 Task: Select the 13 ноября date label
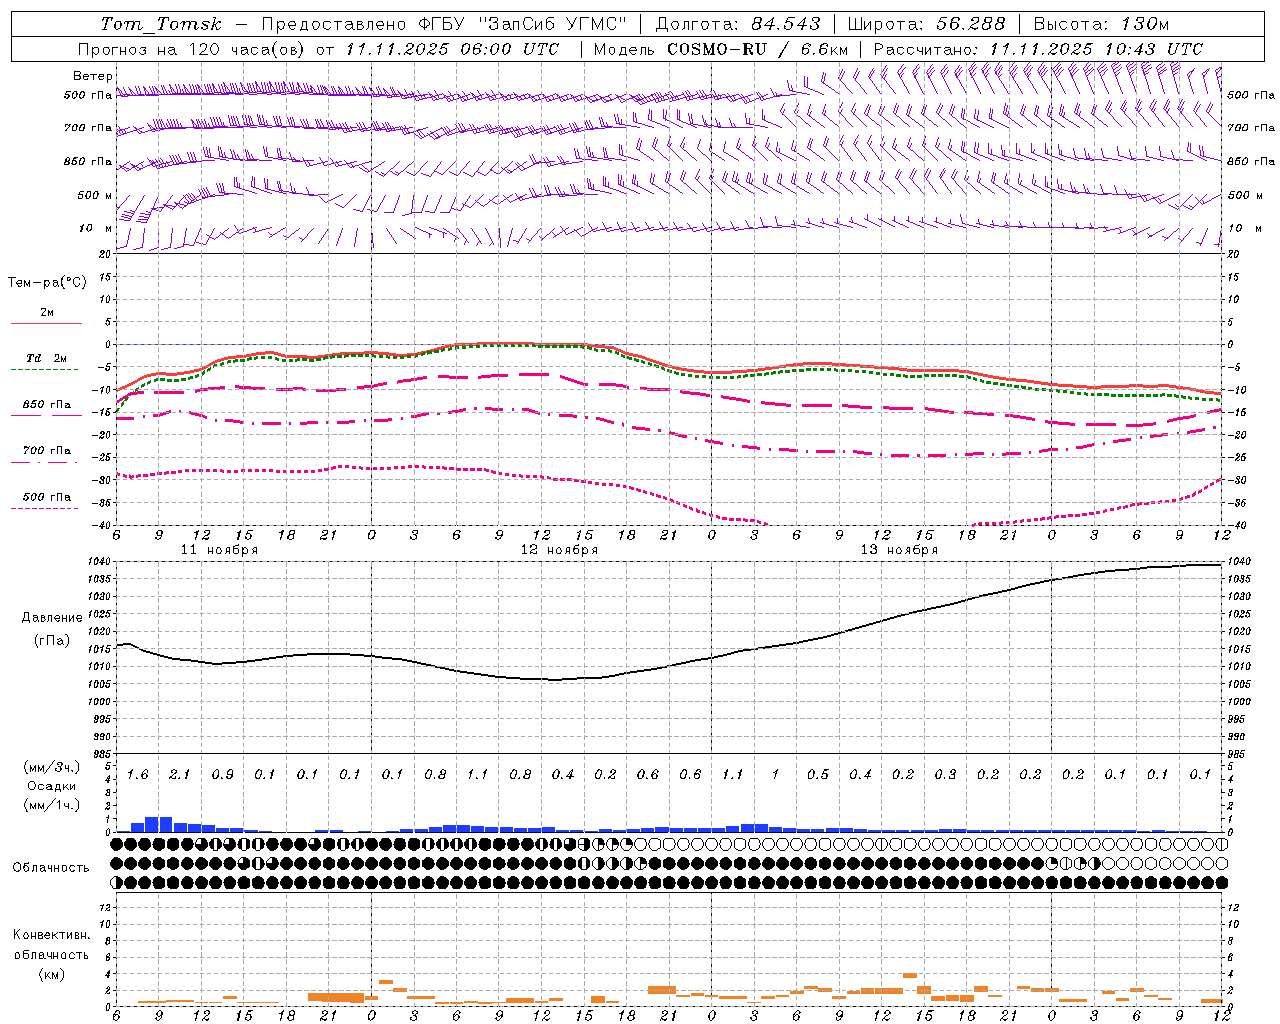point(899,550)
